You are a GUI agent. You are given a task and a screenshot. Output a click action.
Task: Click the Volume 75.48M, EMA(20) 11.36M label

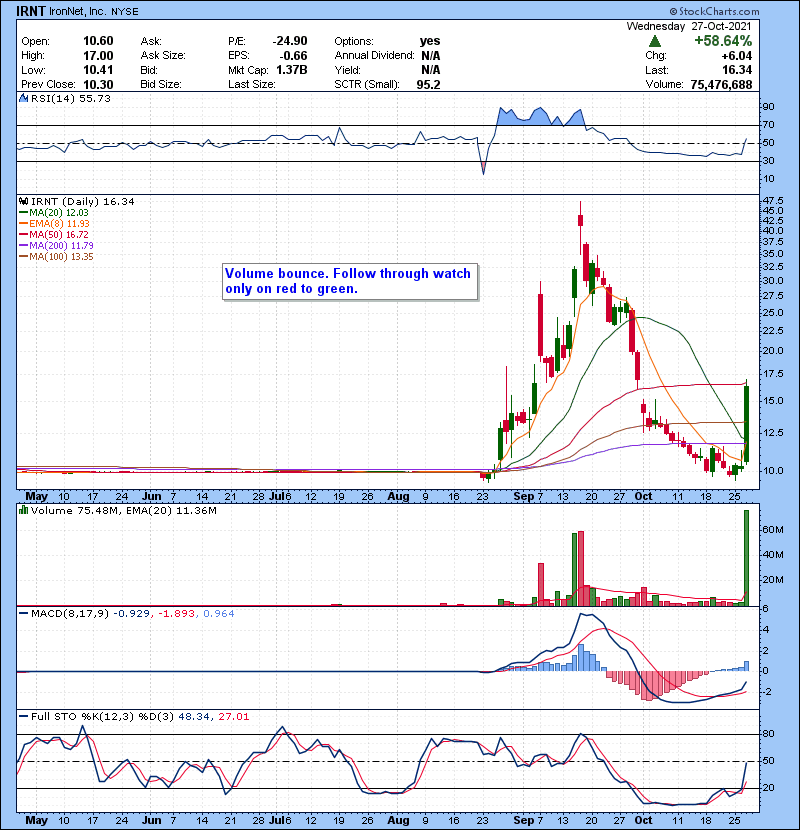(x=124, y=510)
